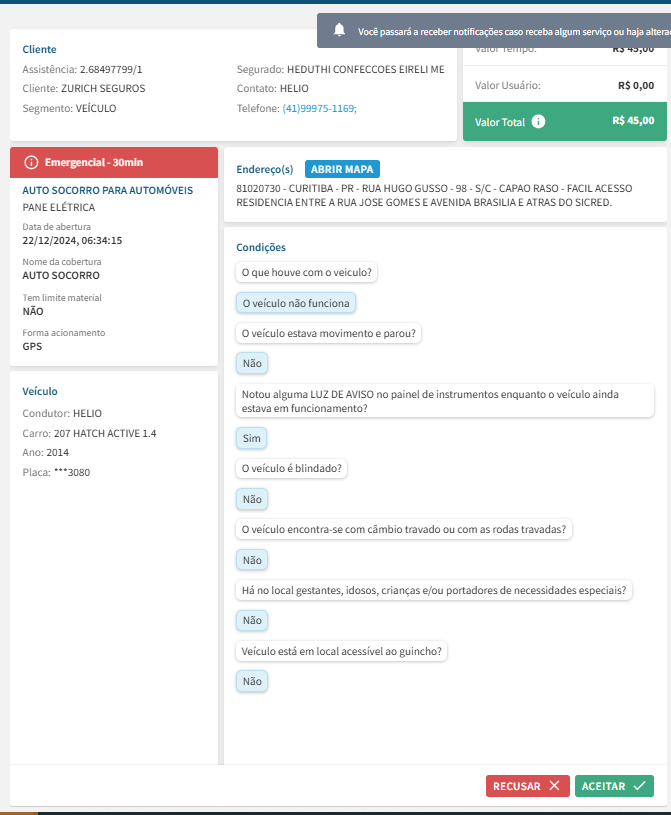Click the LUZ DE AVISO question bubble
The height and width of the screenshot is (815, 671).
coord(445,401)
